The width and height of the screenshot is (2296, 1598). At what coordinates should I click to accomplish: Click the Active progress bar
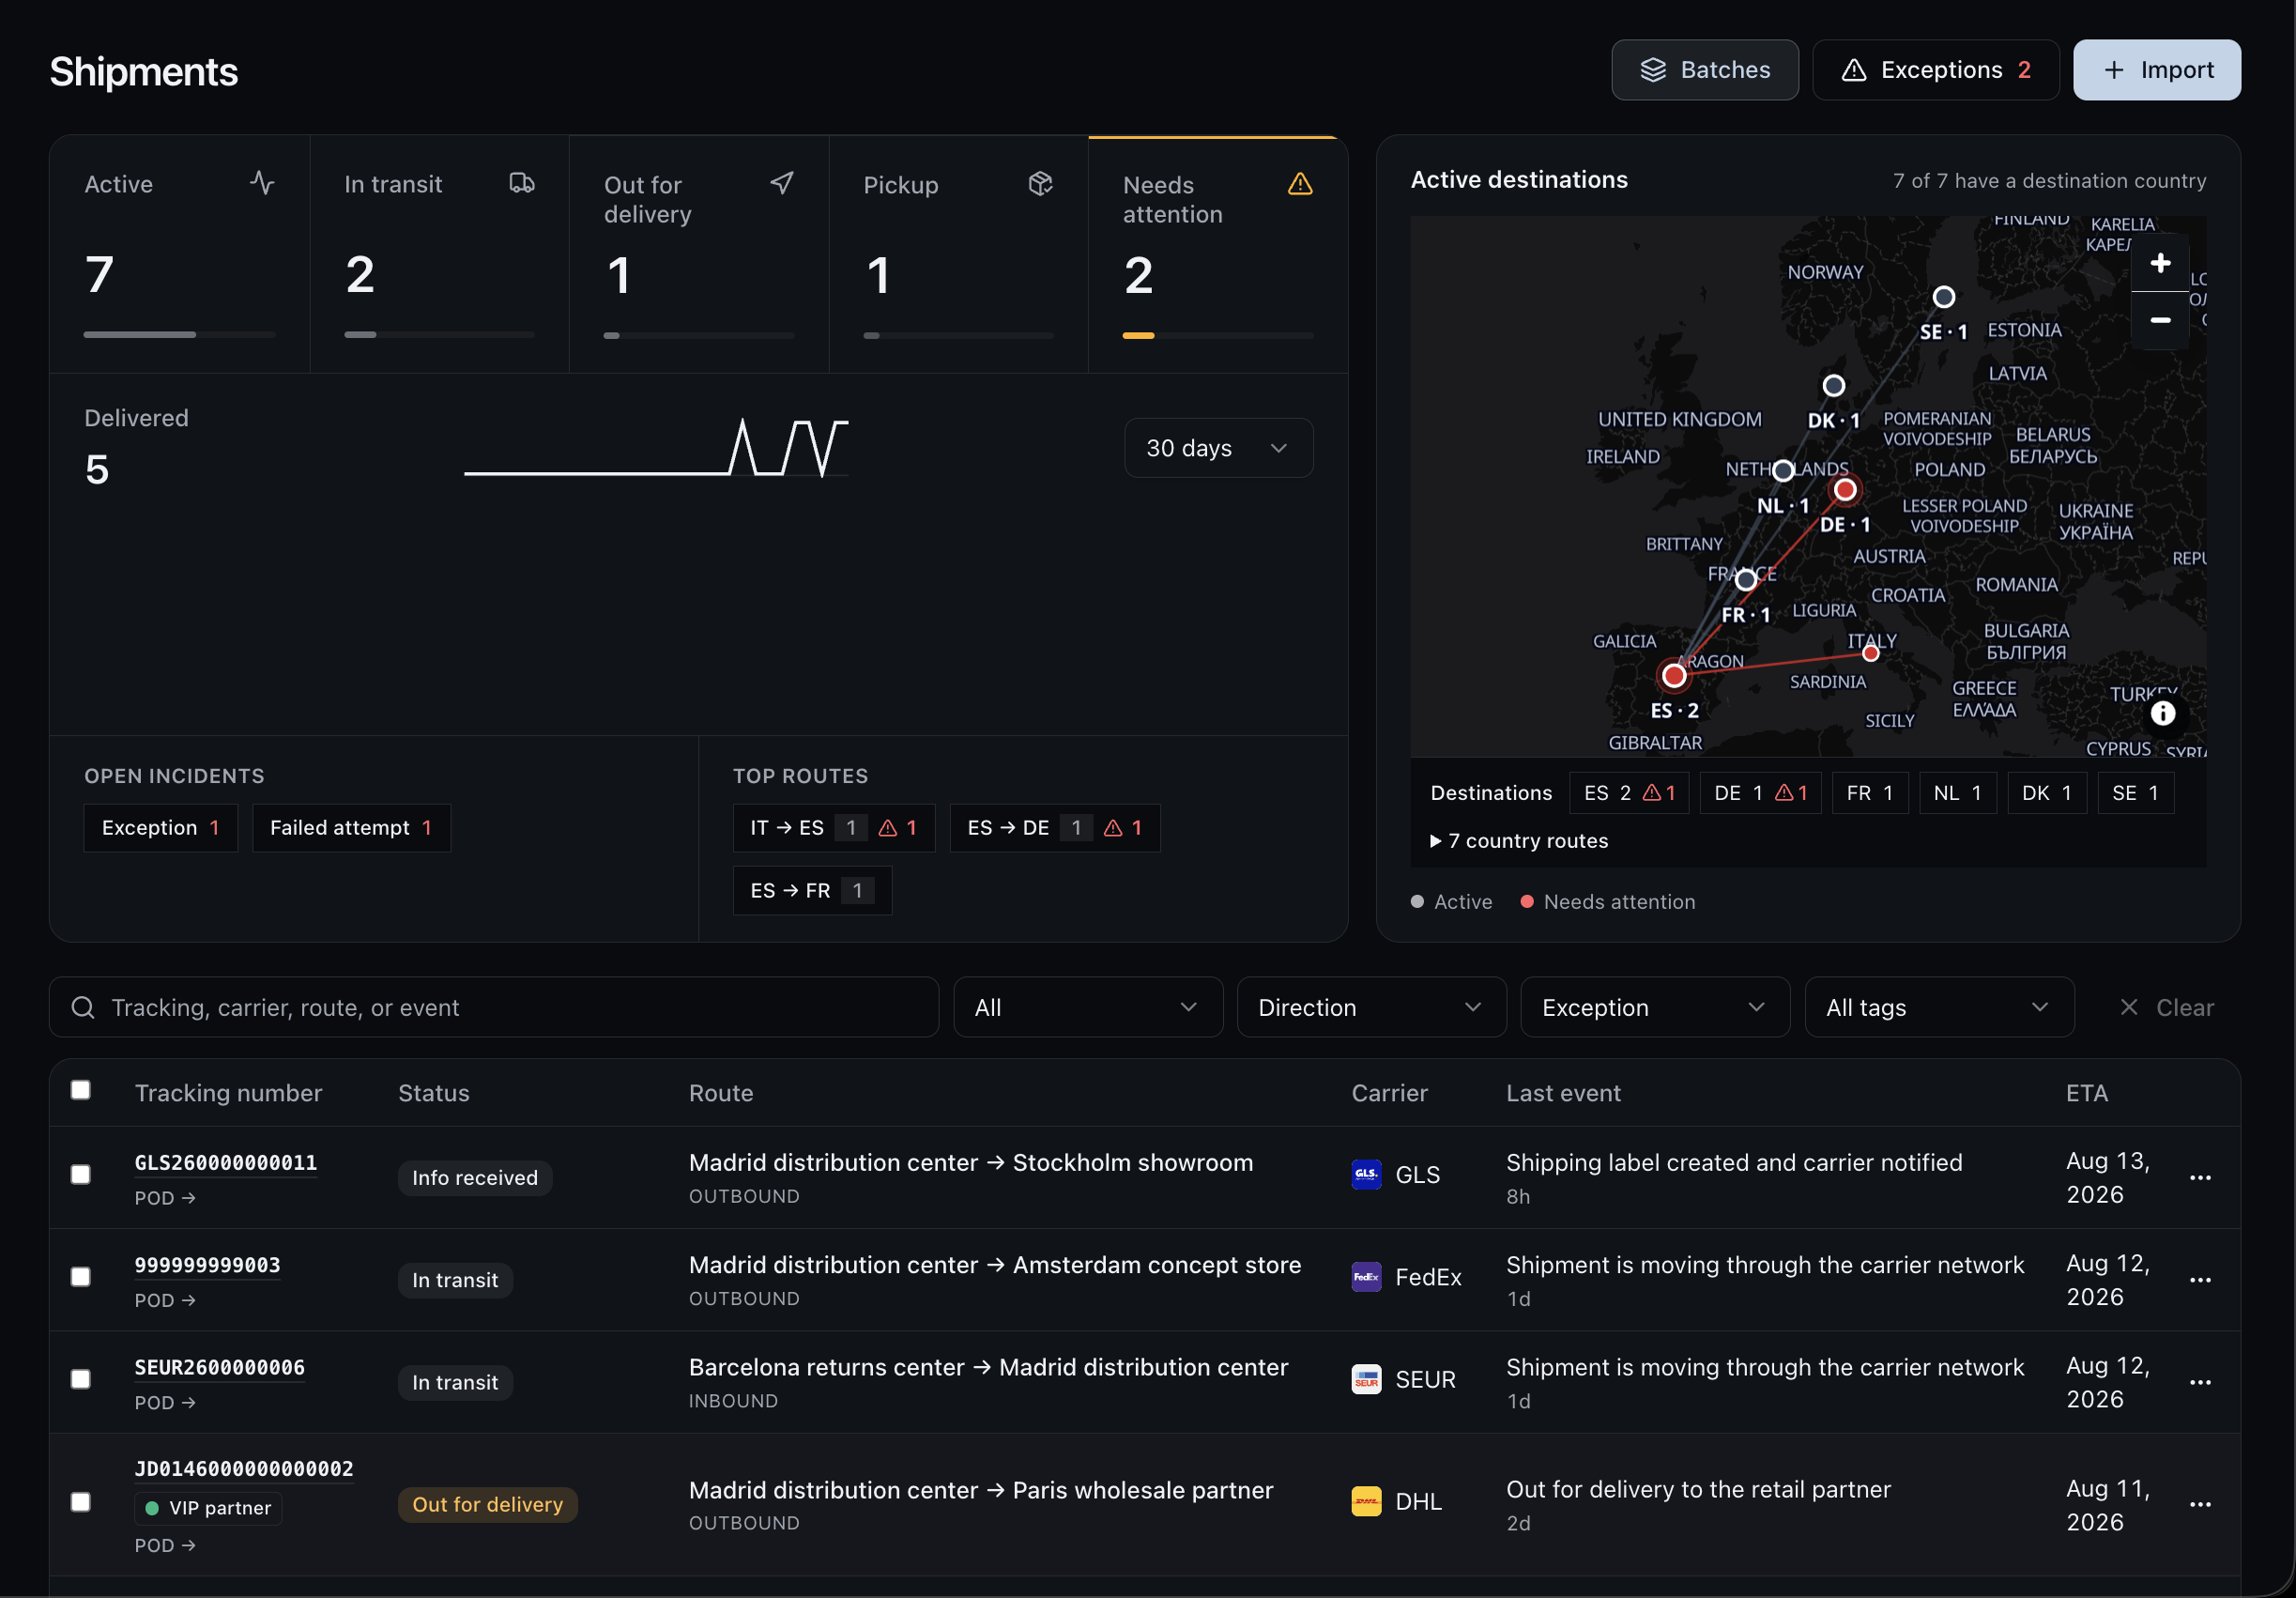[x=179, y=335]
